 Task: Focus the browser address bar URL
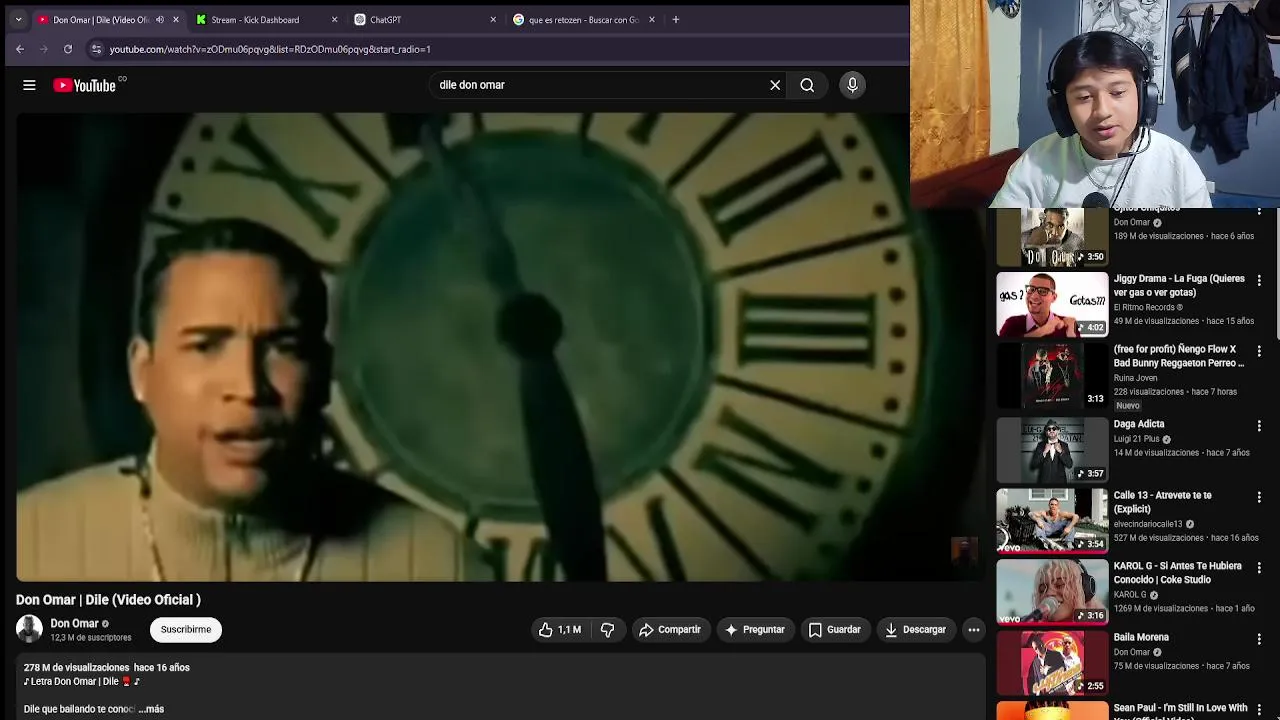270,49
